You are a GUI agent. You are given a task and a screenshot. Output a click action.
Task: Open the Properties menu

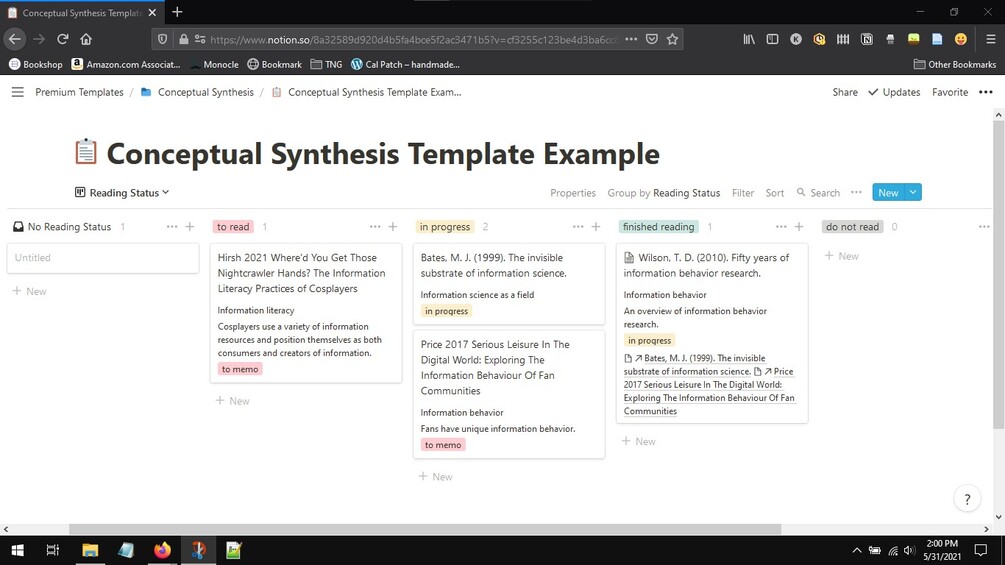click(x=573, y=193)
